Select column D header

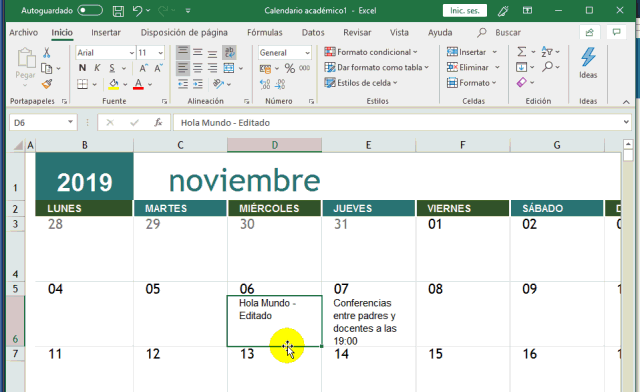275,145
